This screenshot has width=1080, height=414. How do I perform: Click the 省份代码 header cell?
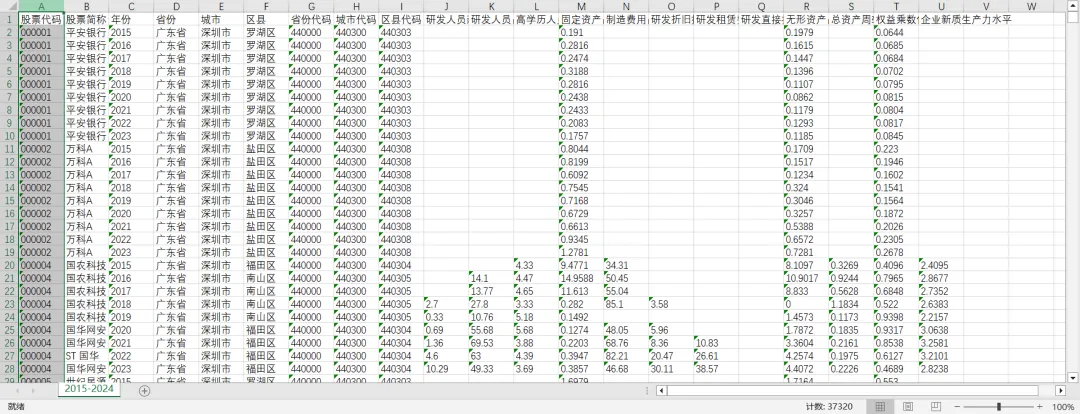pyautogui.click(x=311, y=19)
